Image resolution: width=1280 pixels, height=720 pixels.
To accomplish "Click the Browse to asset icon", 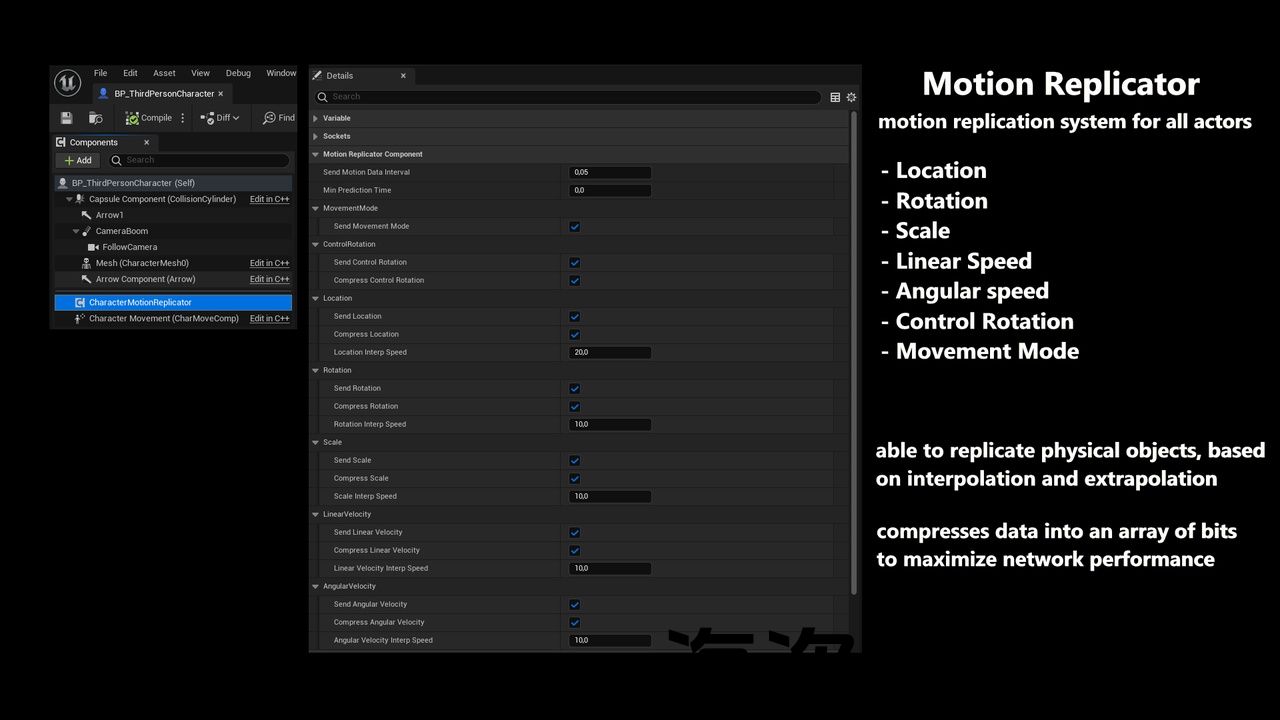I will click(96, 118).
